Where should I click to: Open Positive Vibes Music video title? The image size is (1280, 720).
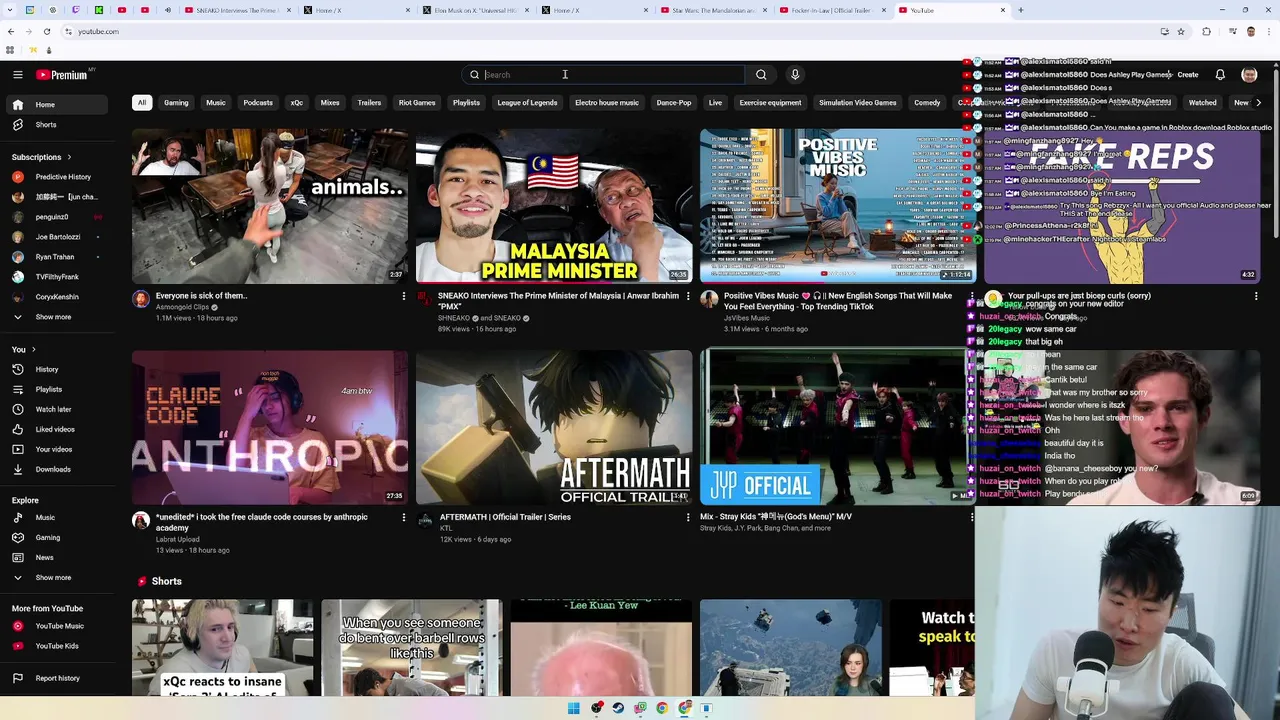coord(838,301)
